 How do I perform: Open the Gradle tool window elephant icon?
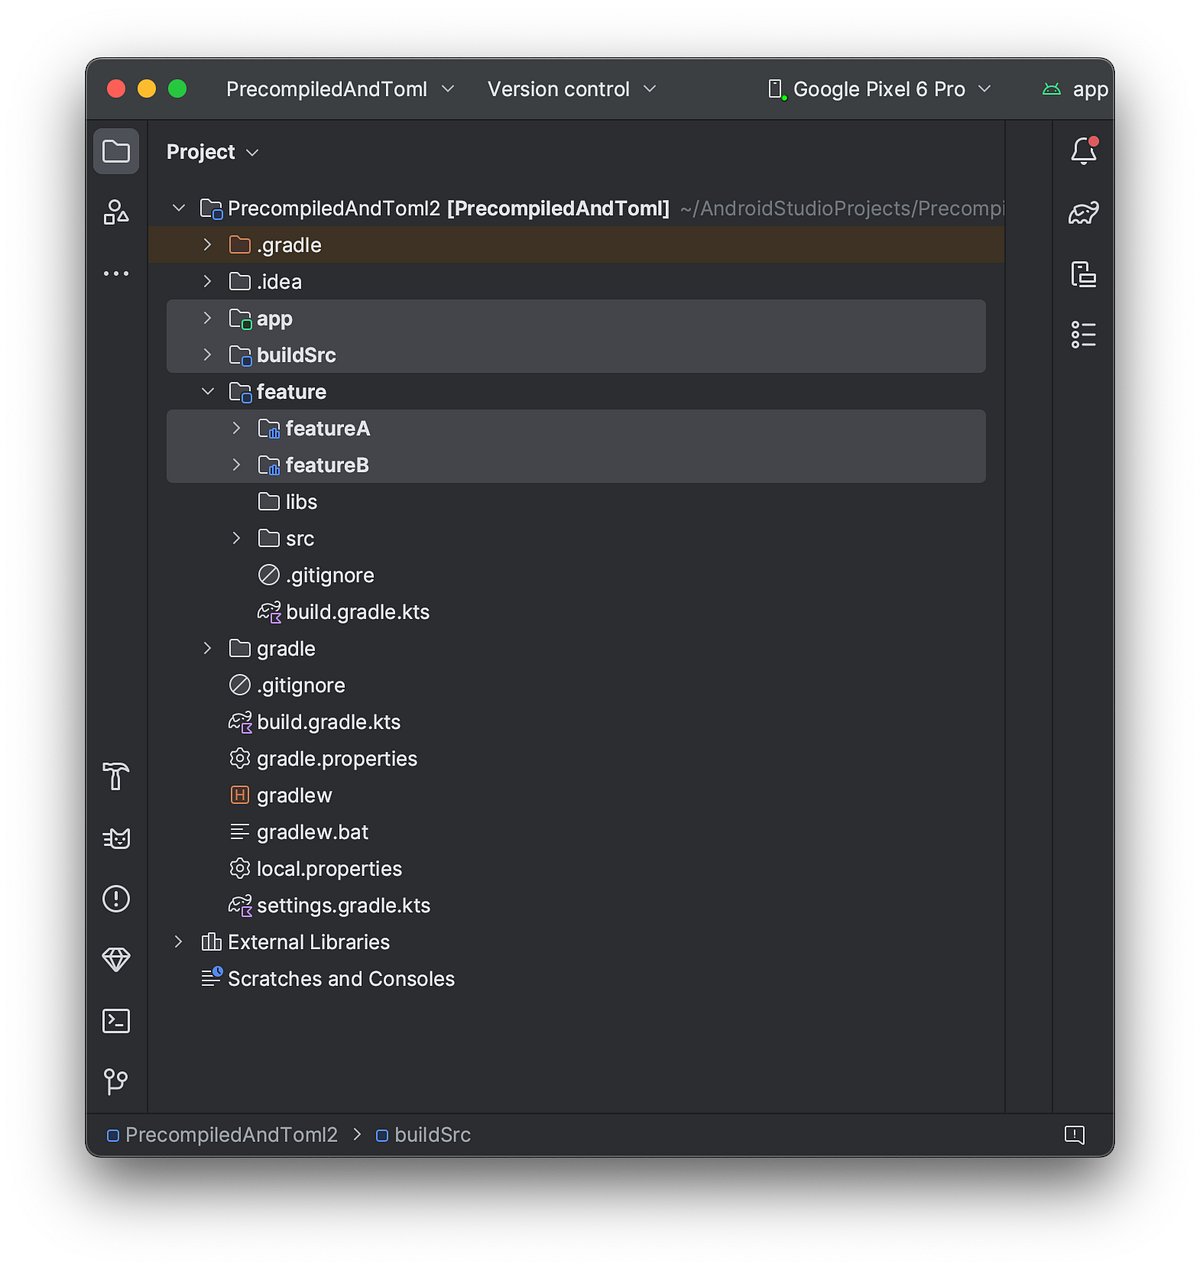pos(1083,212)
